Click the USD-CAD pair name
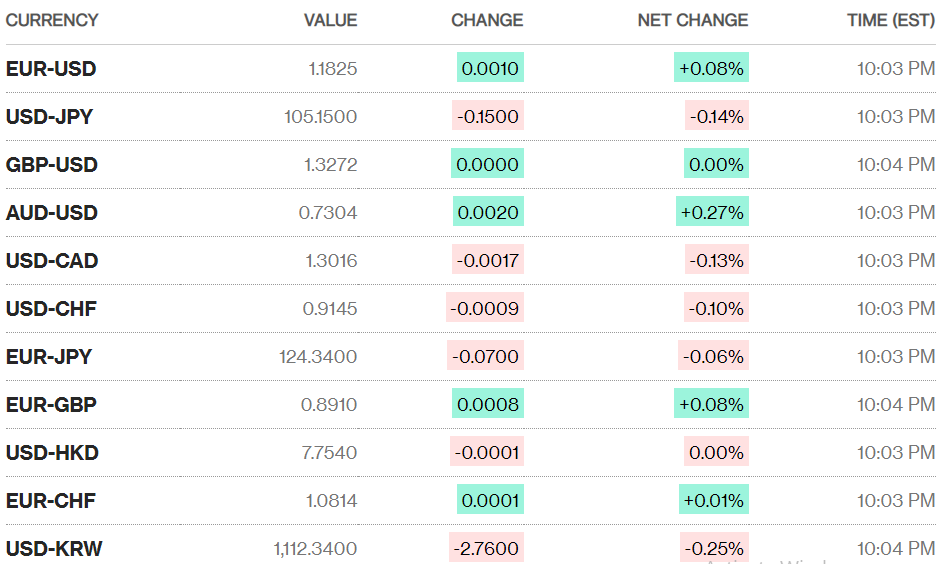Image resolution: width=944 pixels, height=564 pixels. click(x=52, y=261)
